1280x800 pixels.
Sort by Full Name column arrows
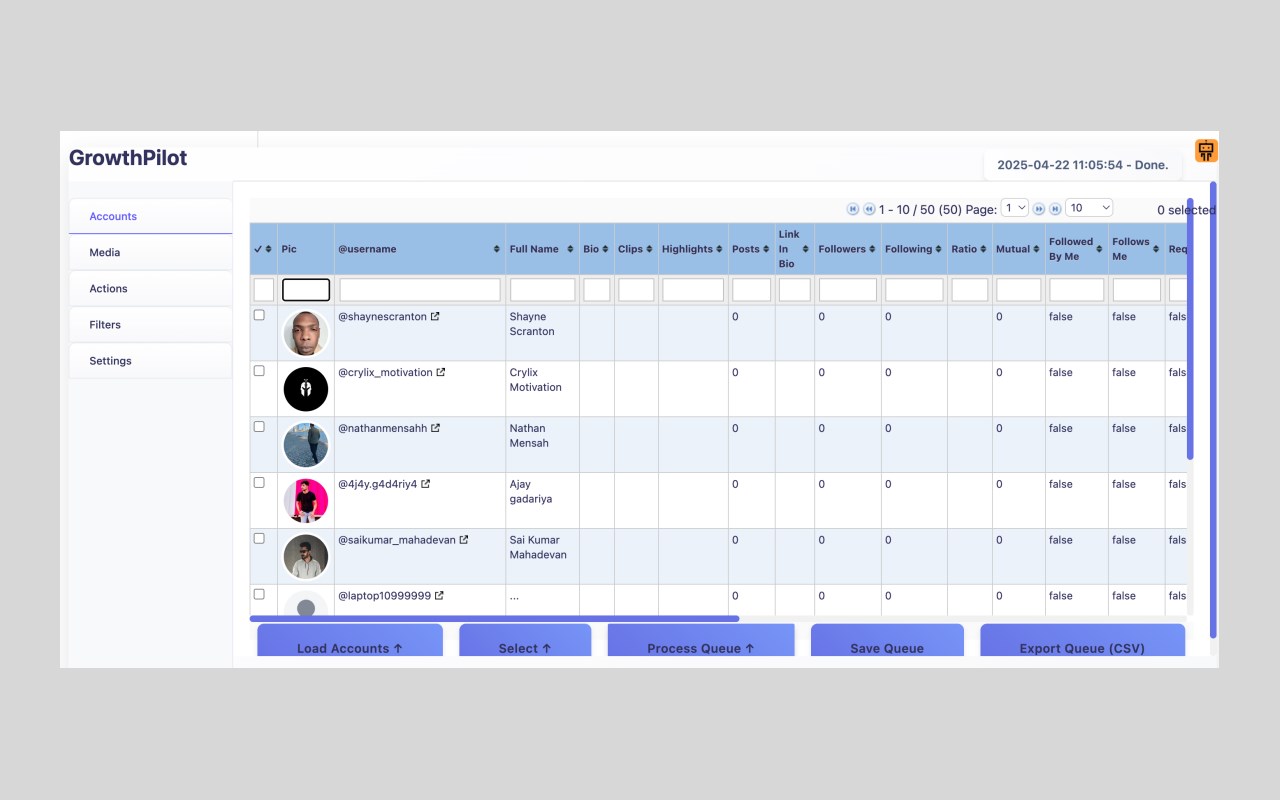coord(570,249)
